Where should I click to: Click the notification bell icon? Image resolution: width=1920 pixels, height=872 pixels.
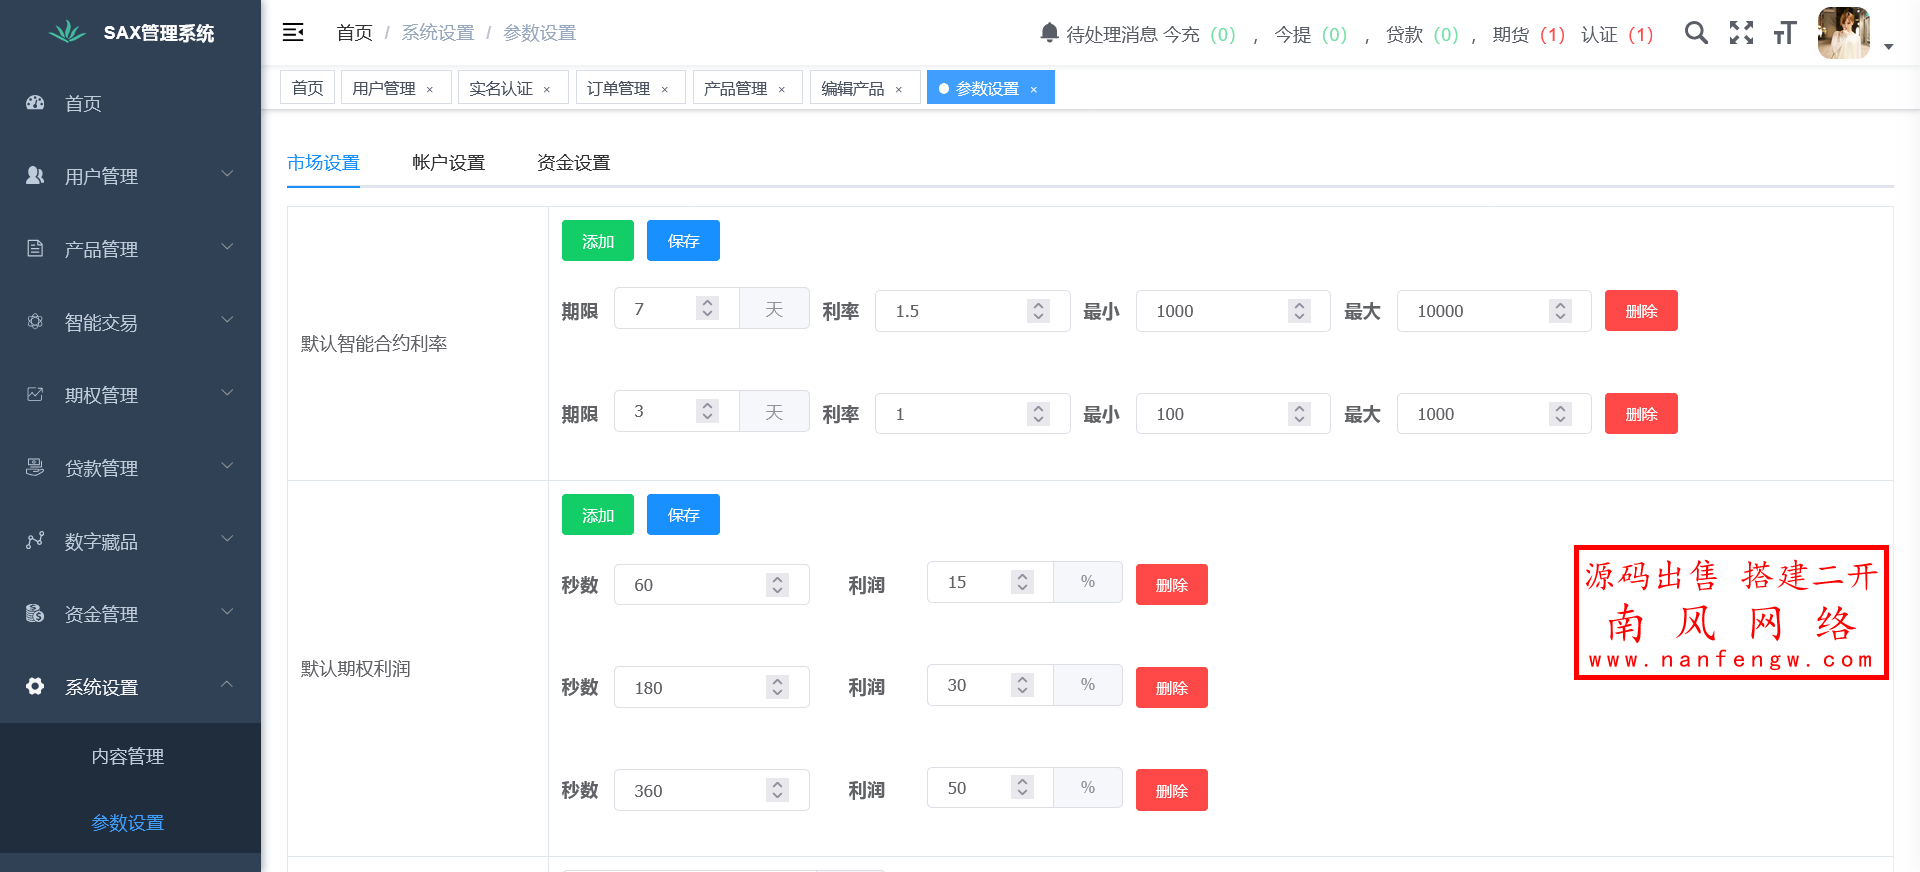(1049, 33)
